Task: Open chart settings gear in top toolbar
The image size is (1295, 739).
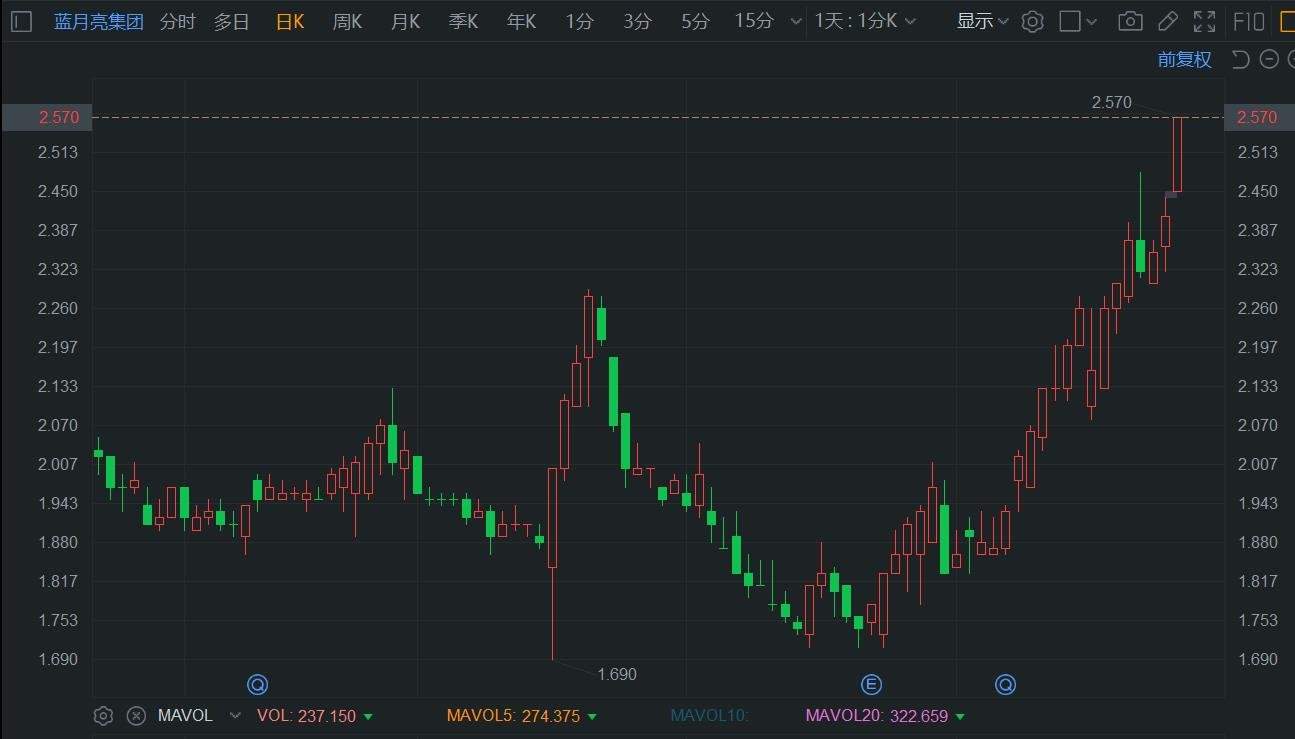Action: click(1033, 21)
